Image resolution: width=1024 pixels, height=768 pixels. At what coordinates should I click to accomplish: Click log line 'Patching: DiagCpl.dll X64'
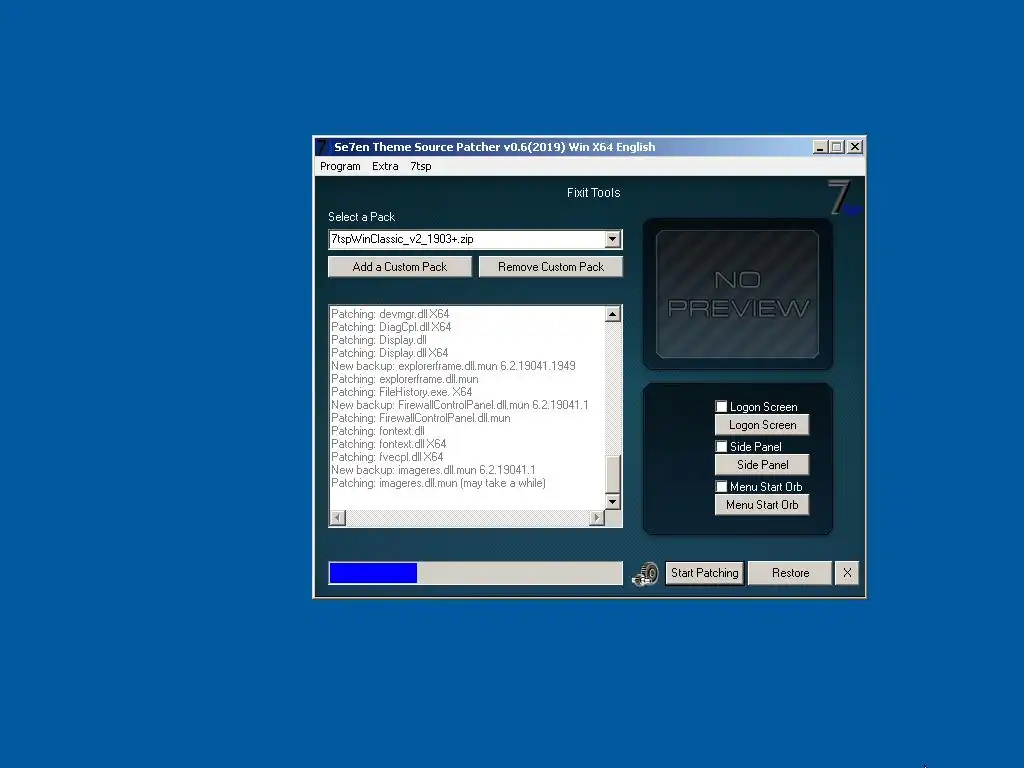[x=391, y=327]
